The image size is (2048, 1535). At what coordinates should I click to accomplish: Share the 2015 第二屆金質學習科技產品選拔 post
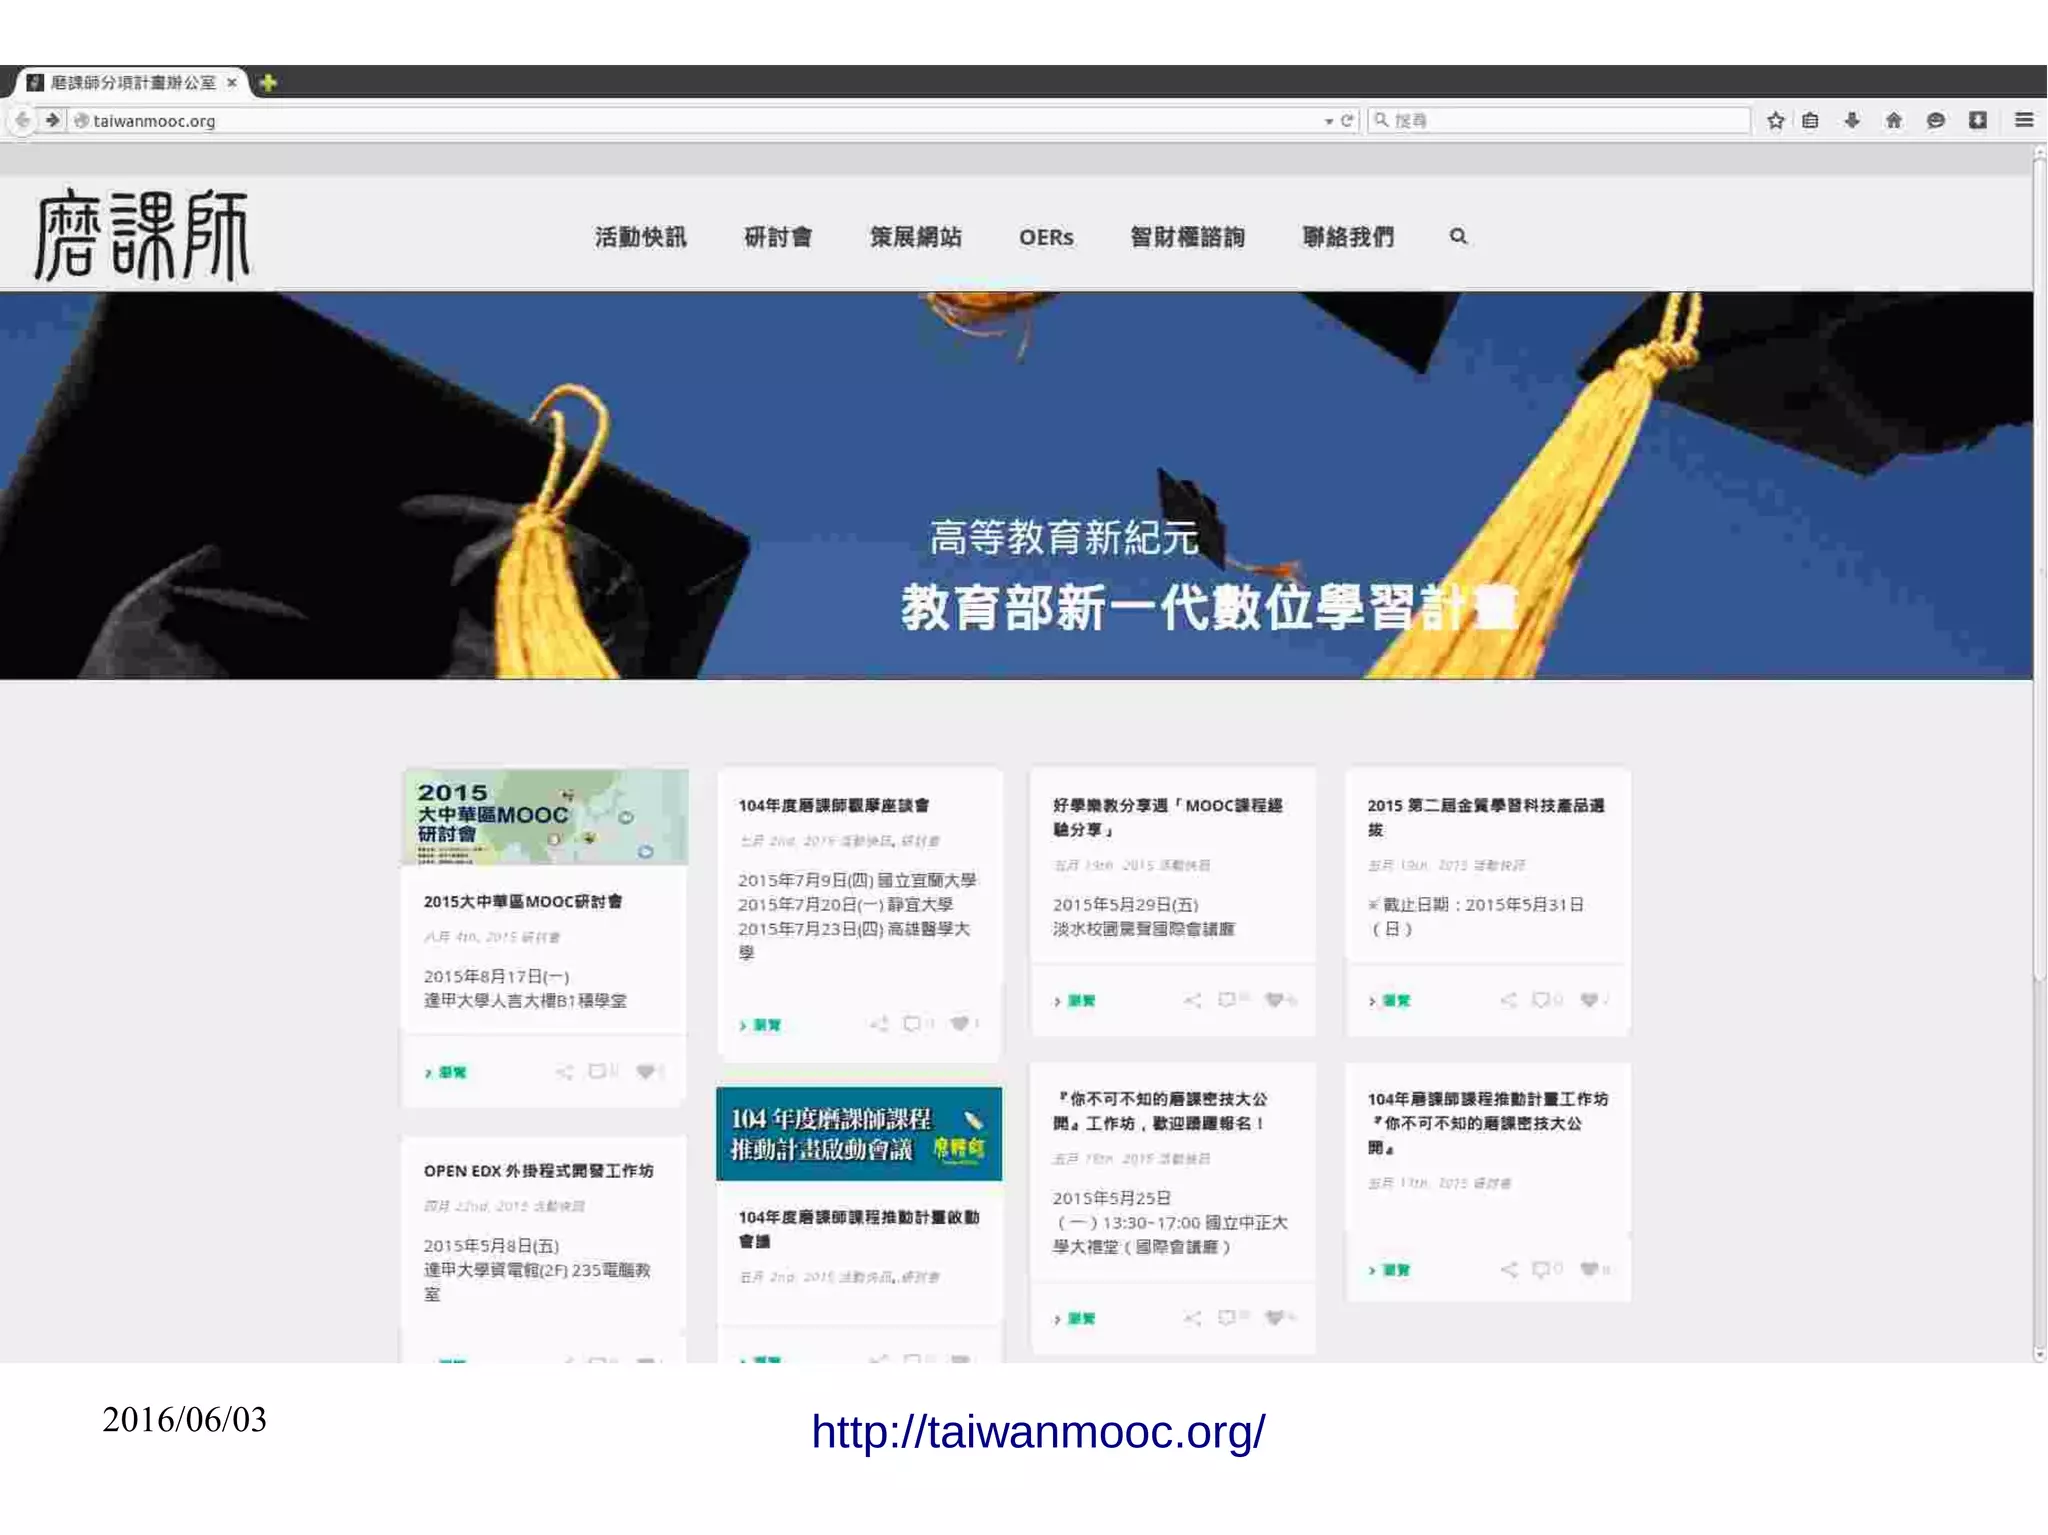point(1508,1000)
